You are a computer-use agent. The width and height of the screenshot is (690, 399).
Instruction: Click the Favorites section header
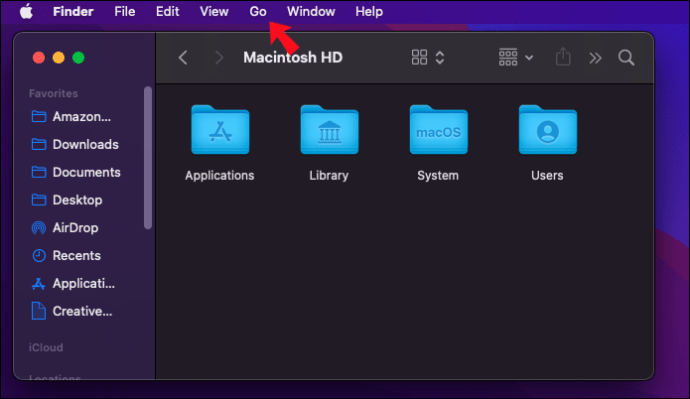click(53, 93)
